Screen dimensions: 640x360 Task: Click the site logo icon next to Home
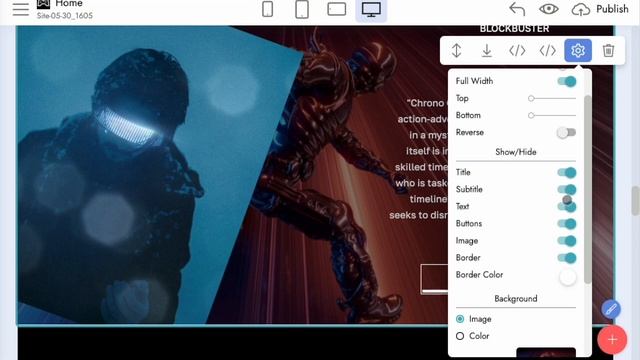click(x=43, y=4)
